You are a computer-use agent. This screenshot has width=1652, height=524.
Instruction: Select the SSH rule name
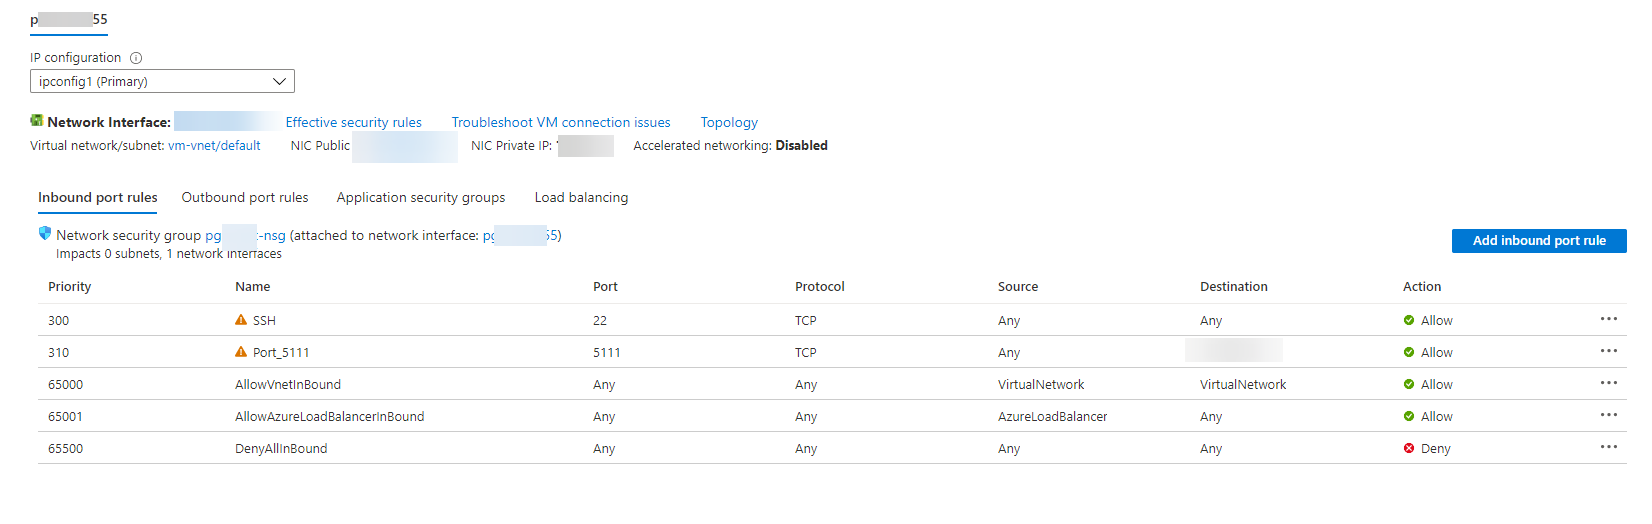pyautogui.click(x=264, y=321)
